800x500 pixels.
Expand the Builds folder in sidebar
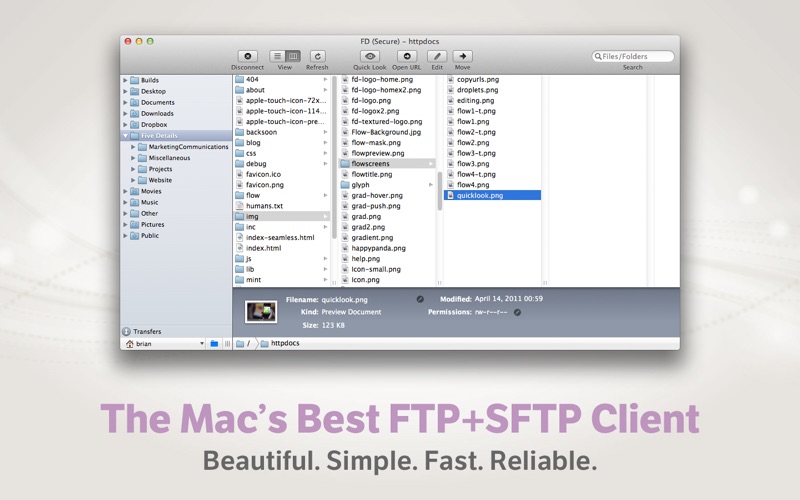tap(125, 80)
